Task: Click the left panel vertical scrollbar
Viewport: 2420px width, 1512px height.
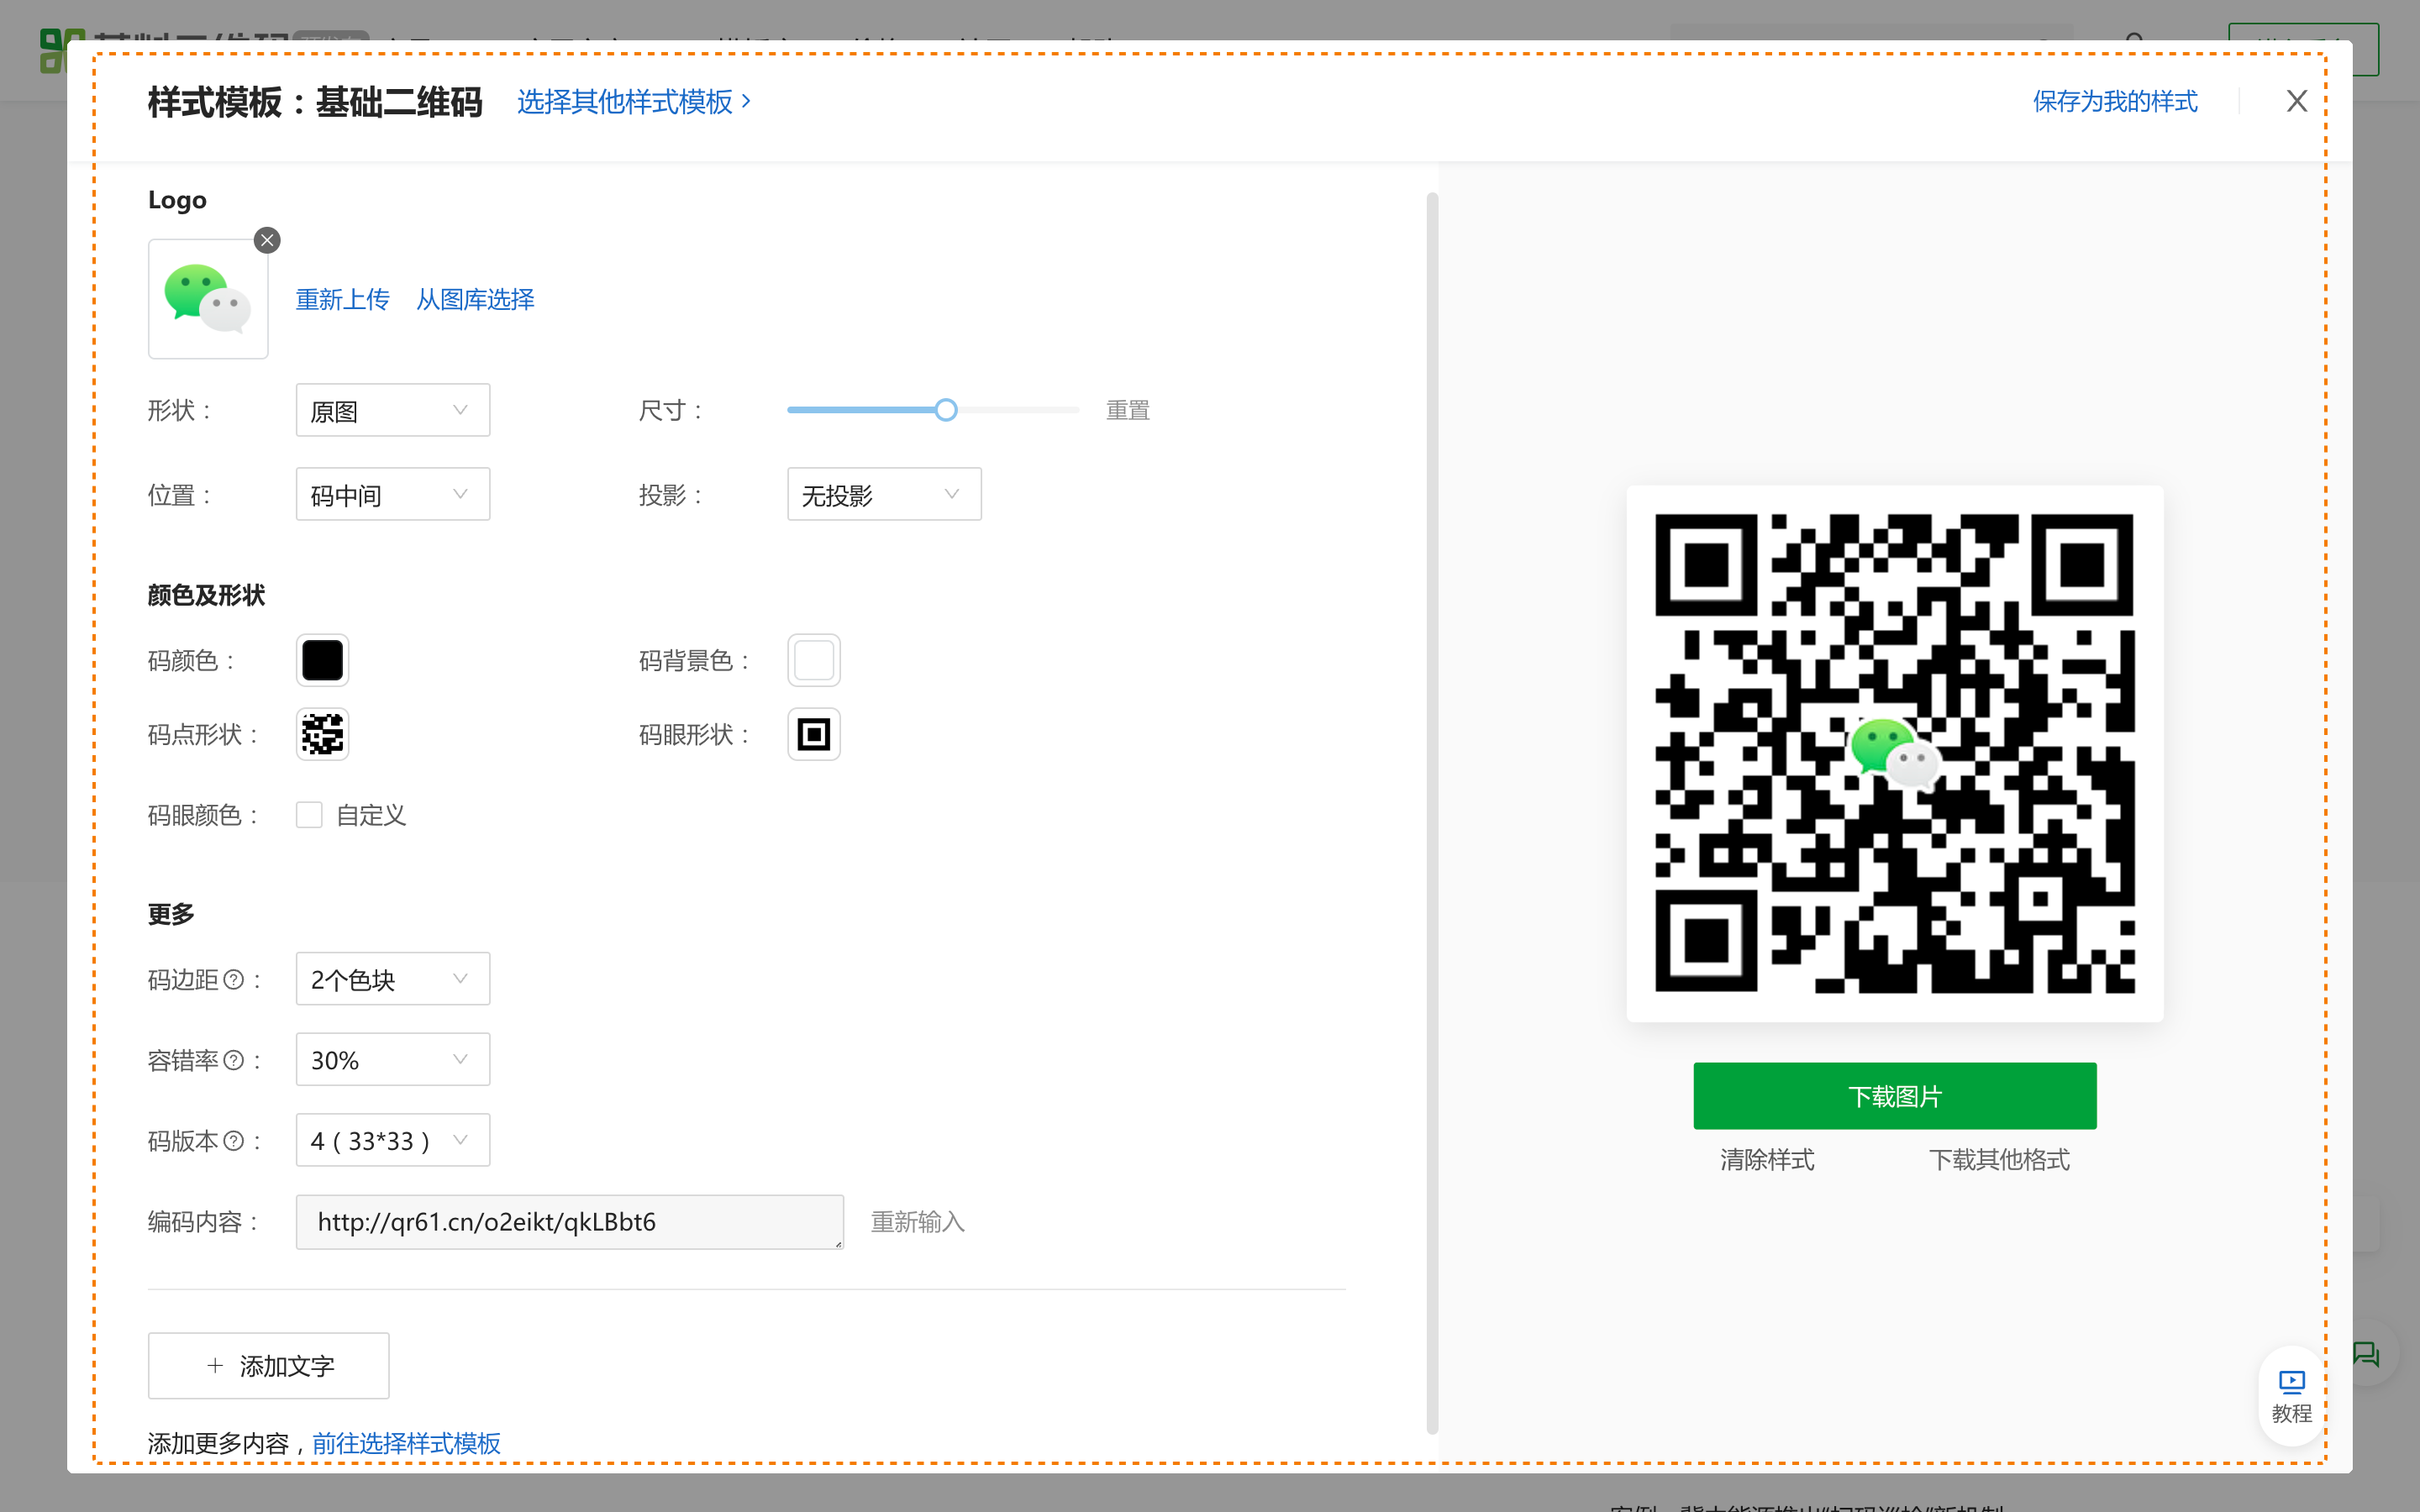Action: coord(1432,812)
